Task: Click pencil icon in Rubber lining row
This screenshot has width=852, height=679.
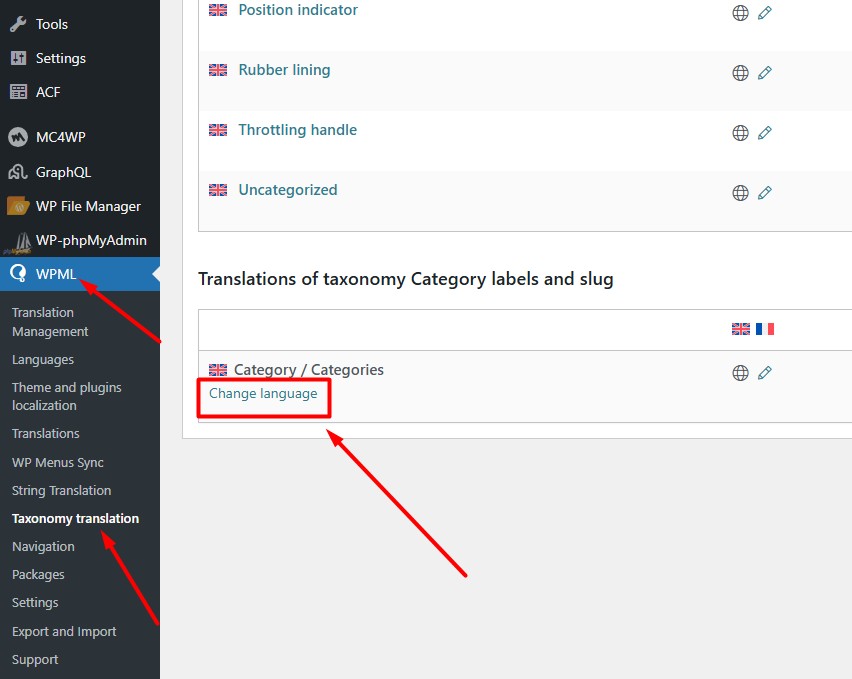Action: (x=765, y=73)
